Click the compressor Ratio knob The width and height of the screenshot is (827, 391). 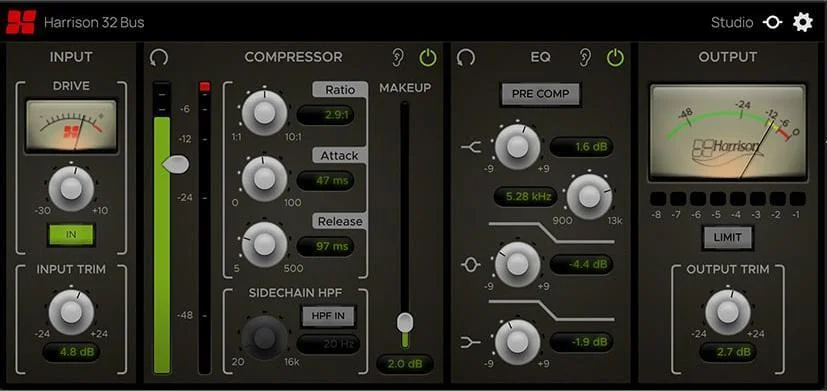pyautogui.click(x=265, y=112)
